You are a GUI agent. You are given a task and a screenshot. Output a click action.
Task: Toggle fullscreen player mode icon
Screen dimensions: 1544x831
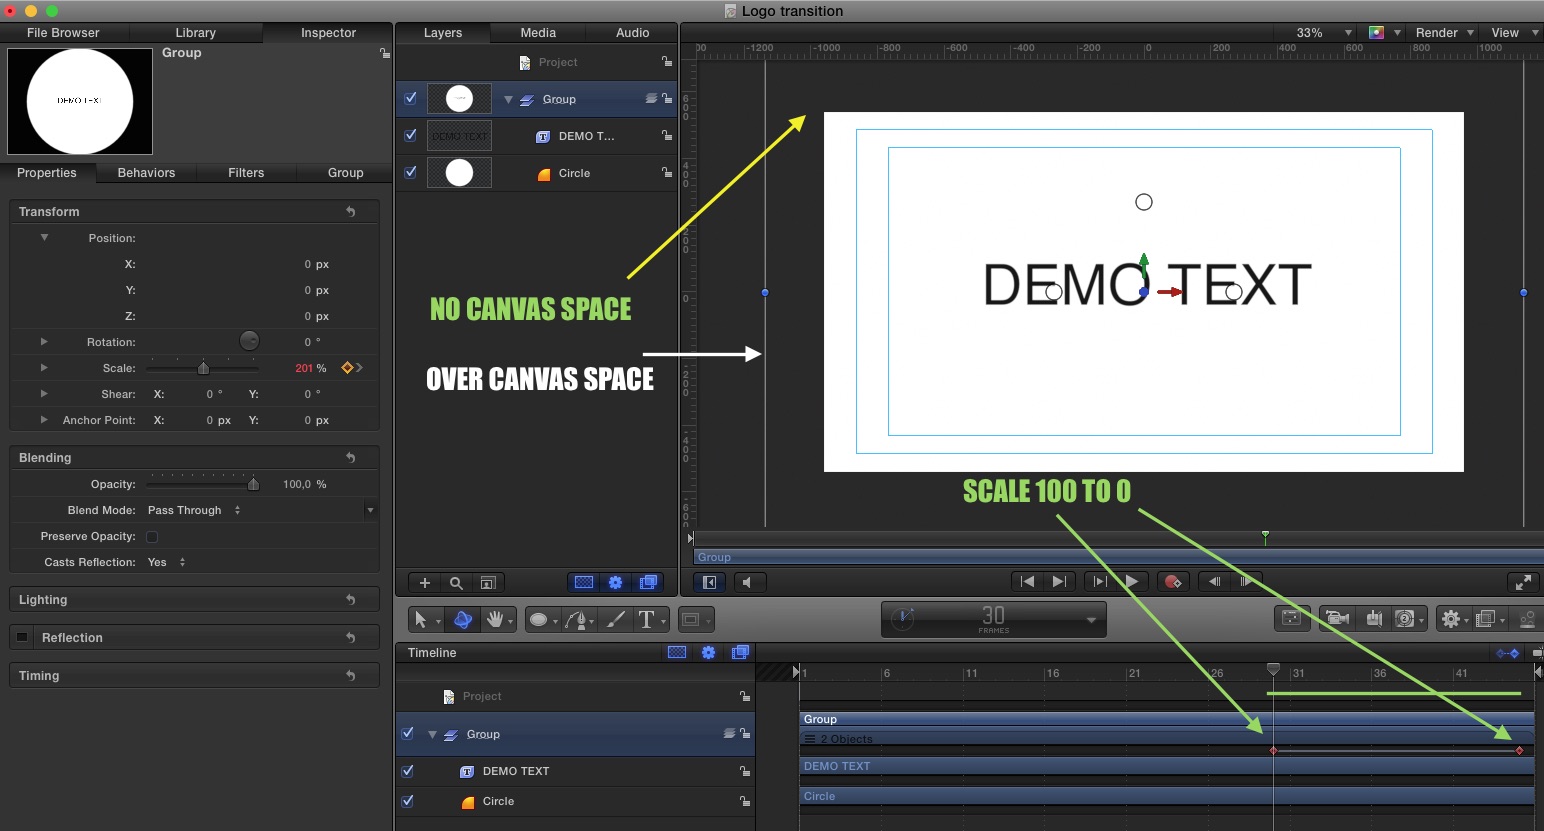[x=1522, y=582]
